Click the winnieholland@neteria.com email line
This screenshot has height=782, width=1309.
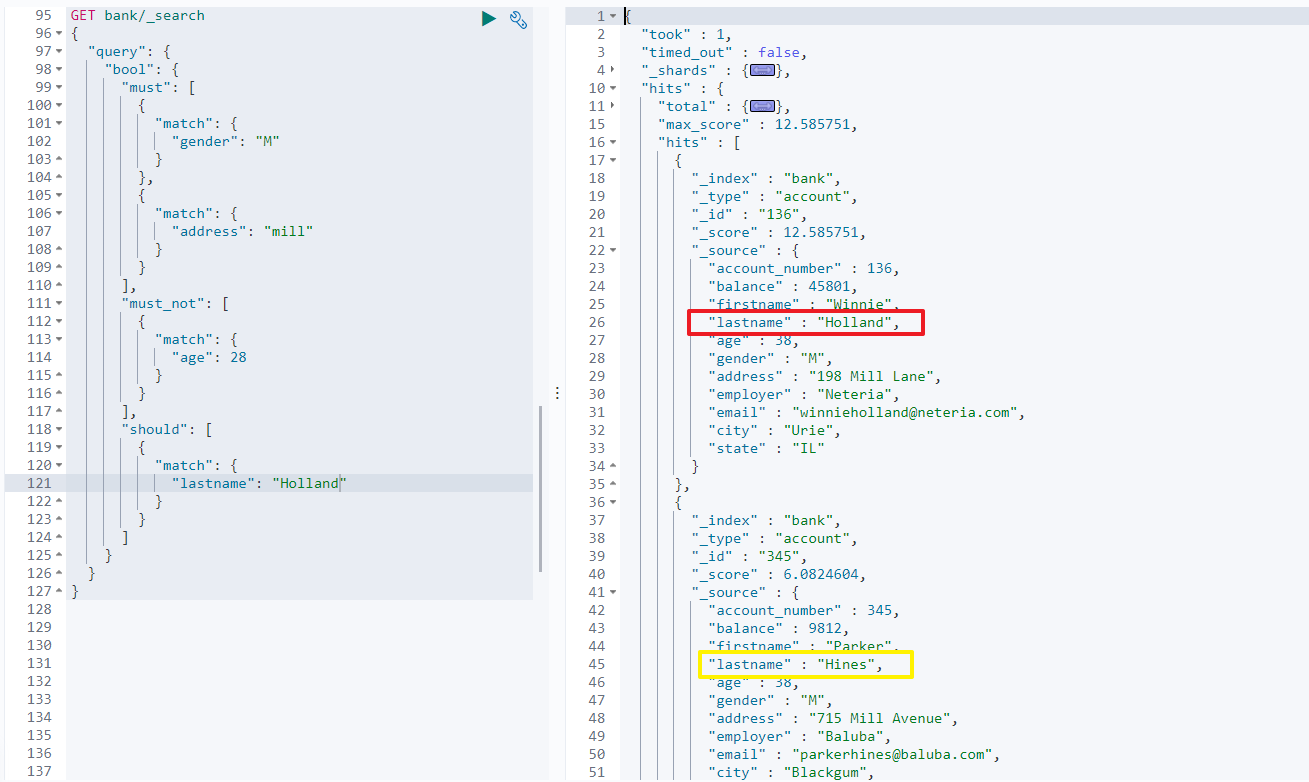coord(866,413)
